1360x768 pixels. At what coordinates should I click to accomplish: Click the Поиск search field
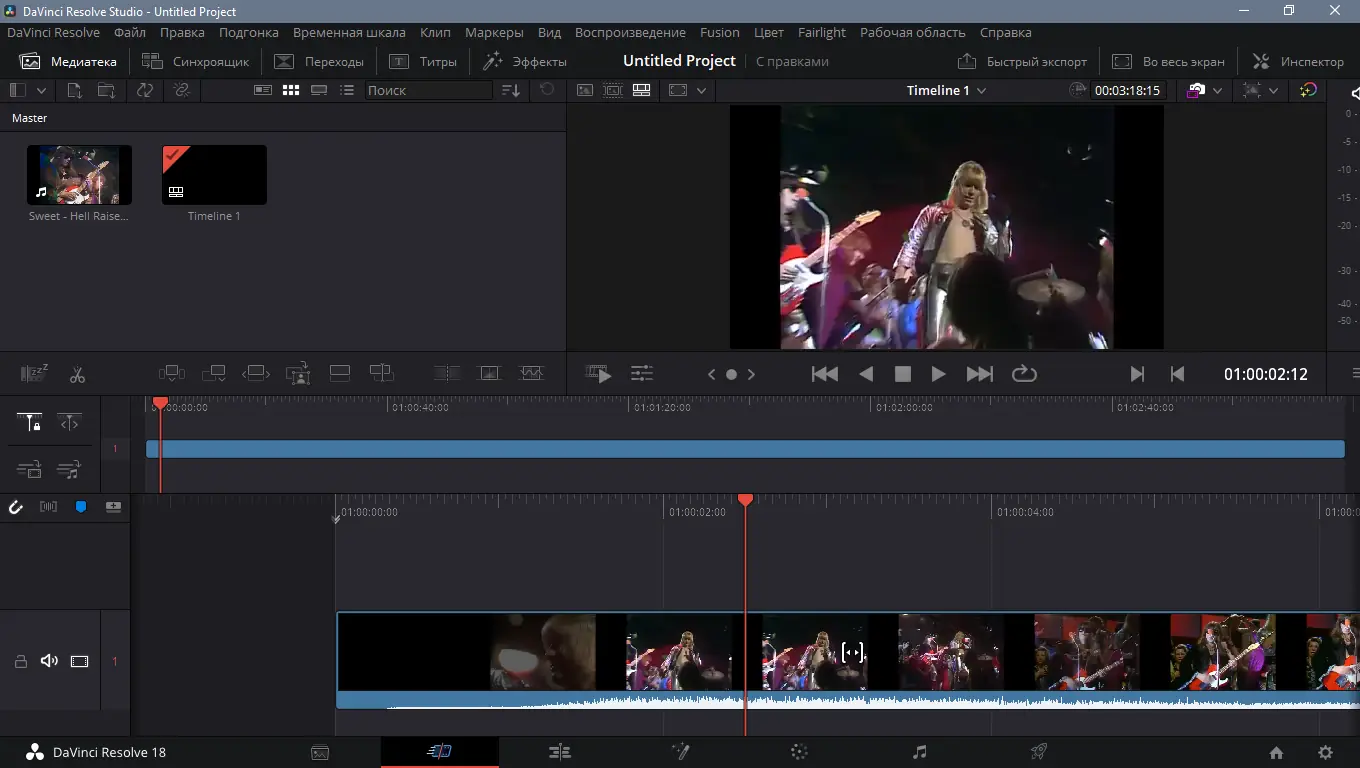[428, 90]
